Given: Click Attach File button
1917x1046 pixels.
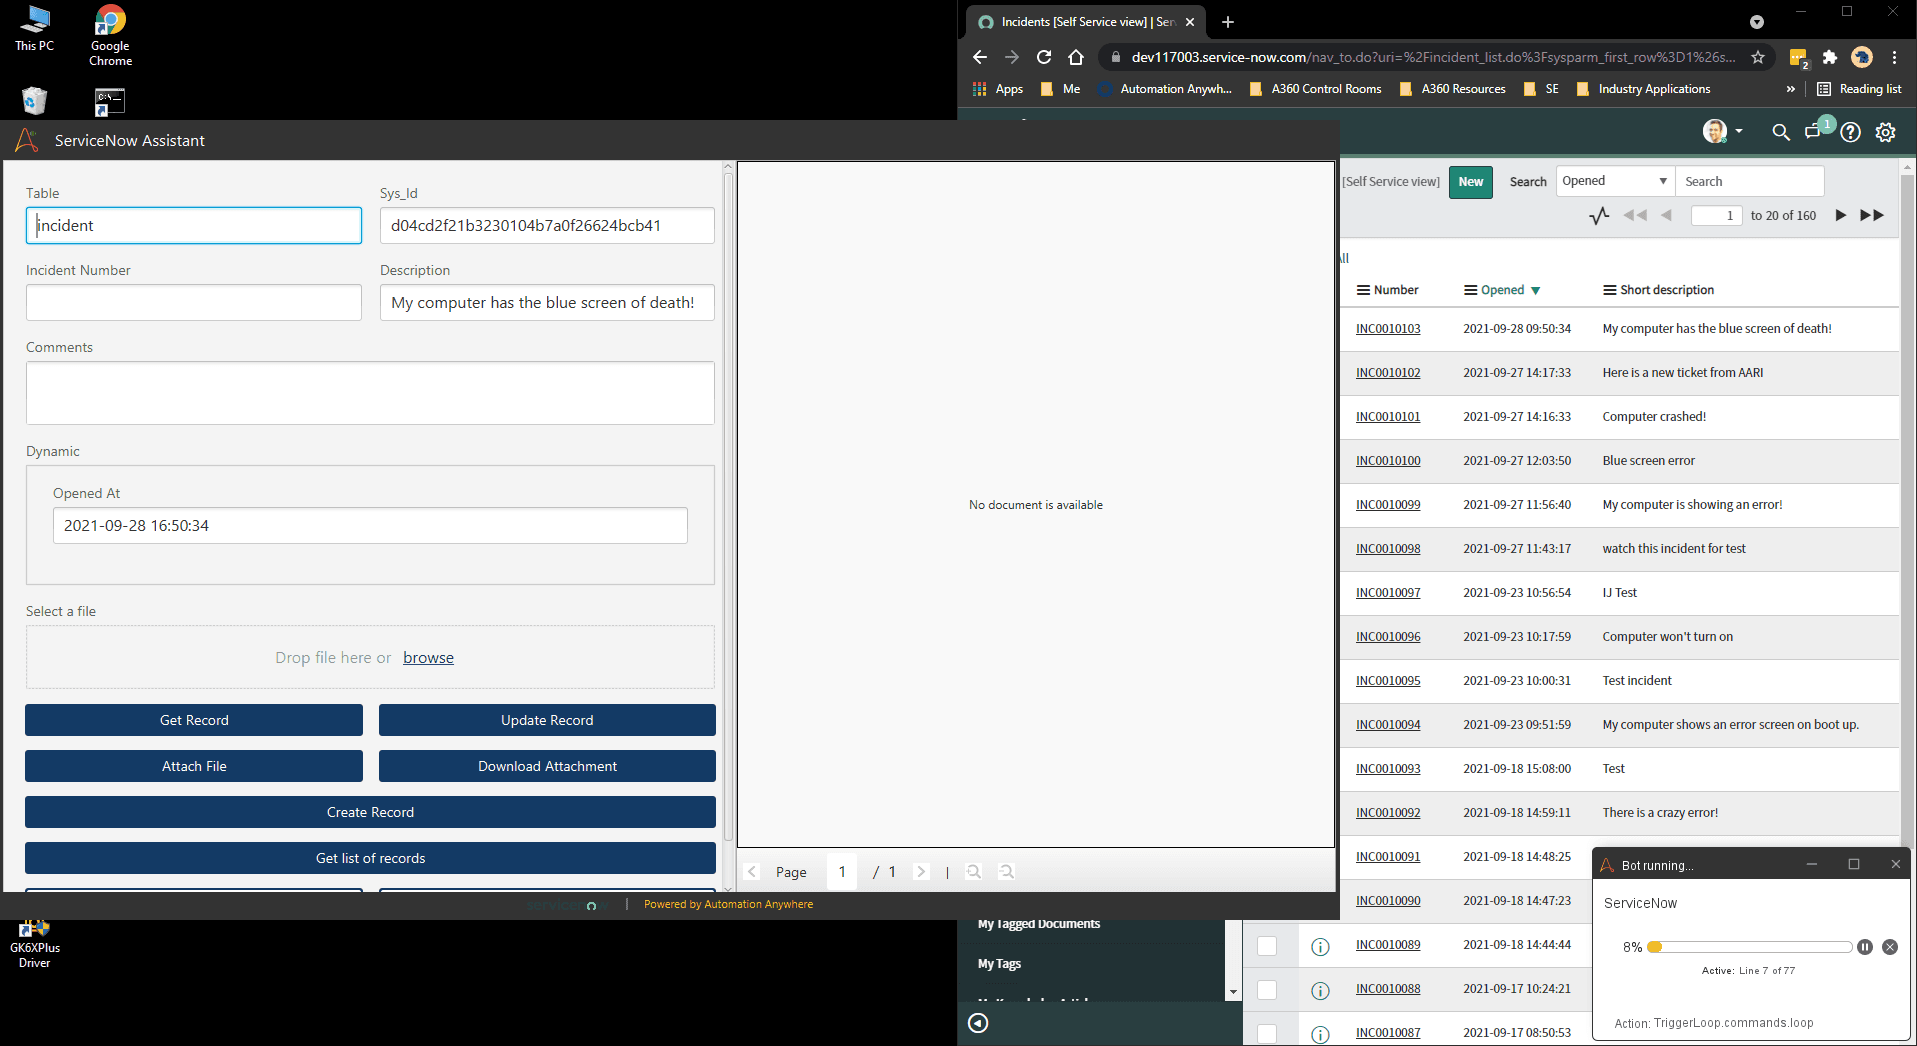Looking at the screenshot, I should 194,766.
